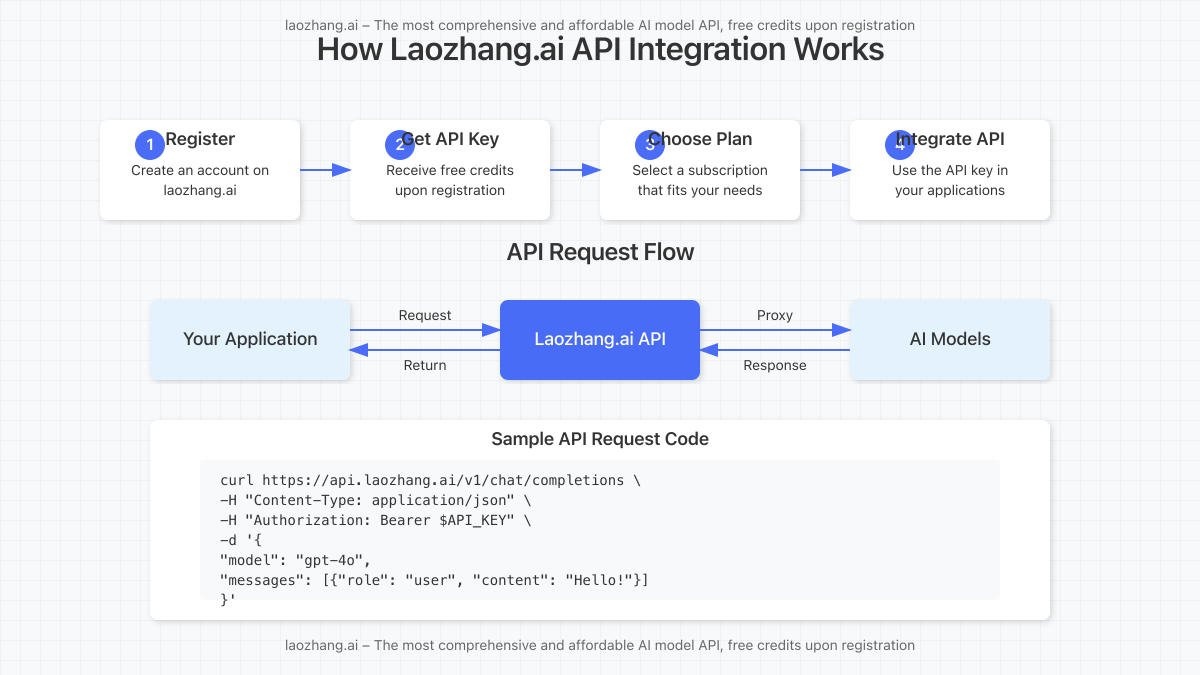This screenshot has height=675, width=1200.
Task: Click the "model": "gpt-4o" code line
Action: [x=296, y=560]
